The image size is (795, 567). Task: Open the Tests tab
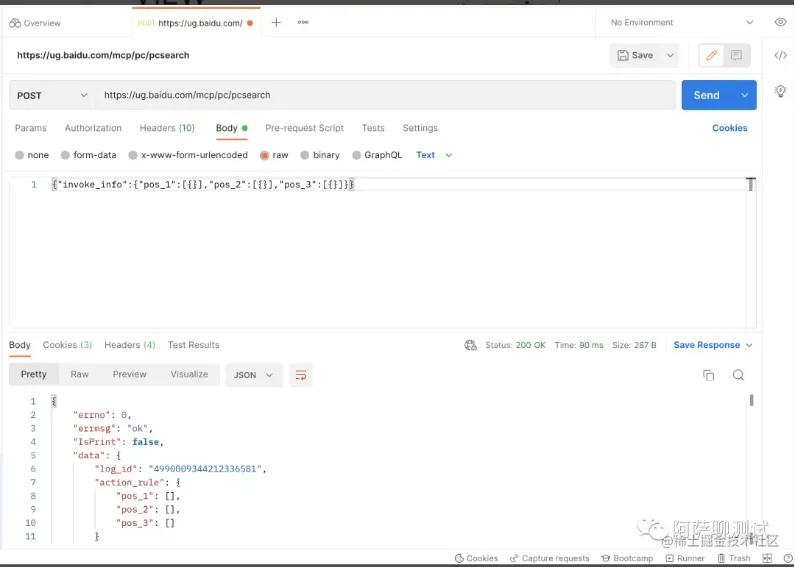(x=373, y=128)
